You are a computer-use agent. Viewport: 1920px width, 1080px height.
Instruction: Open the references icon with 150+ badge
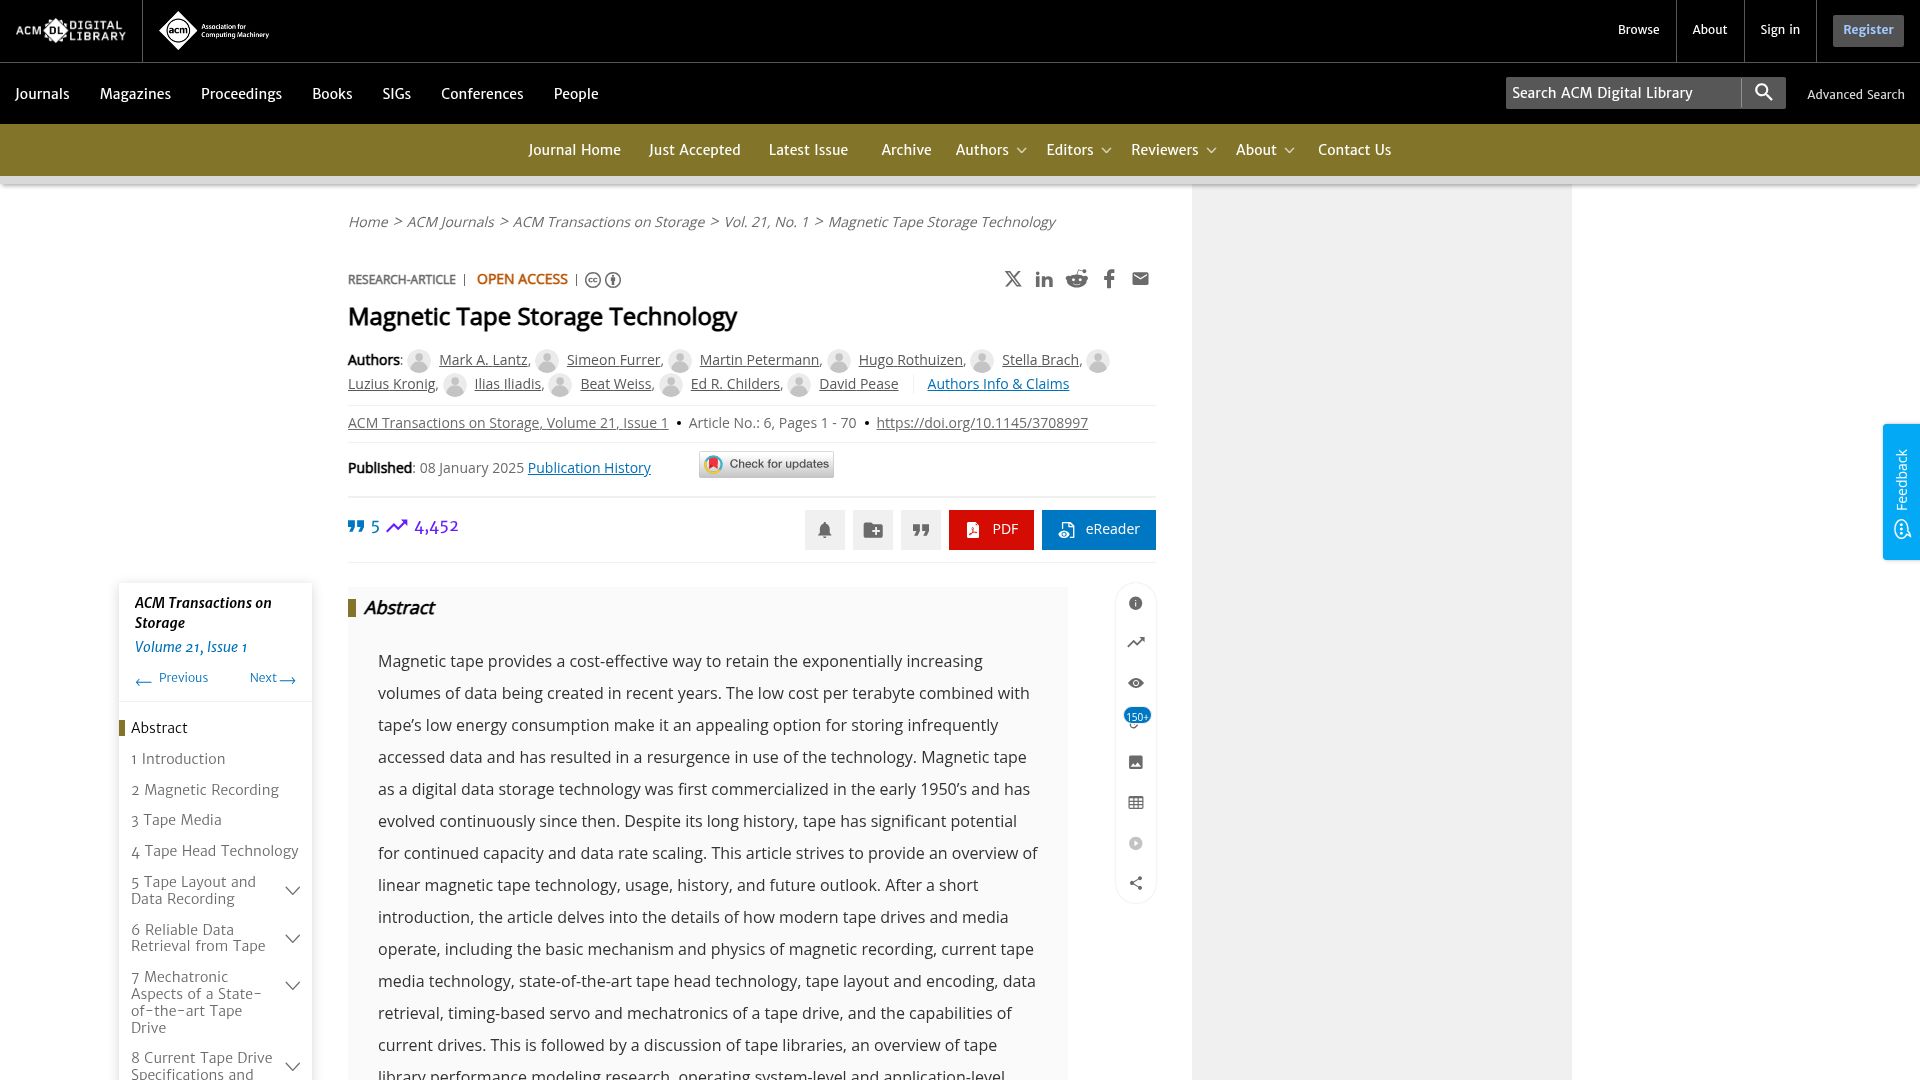[x=1136, y=719]
